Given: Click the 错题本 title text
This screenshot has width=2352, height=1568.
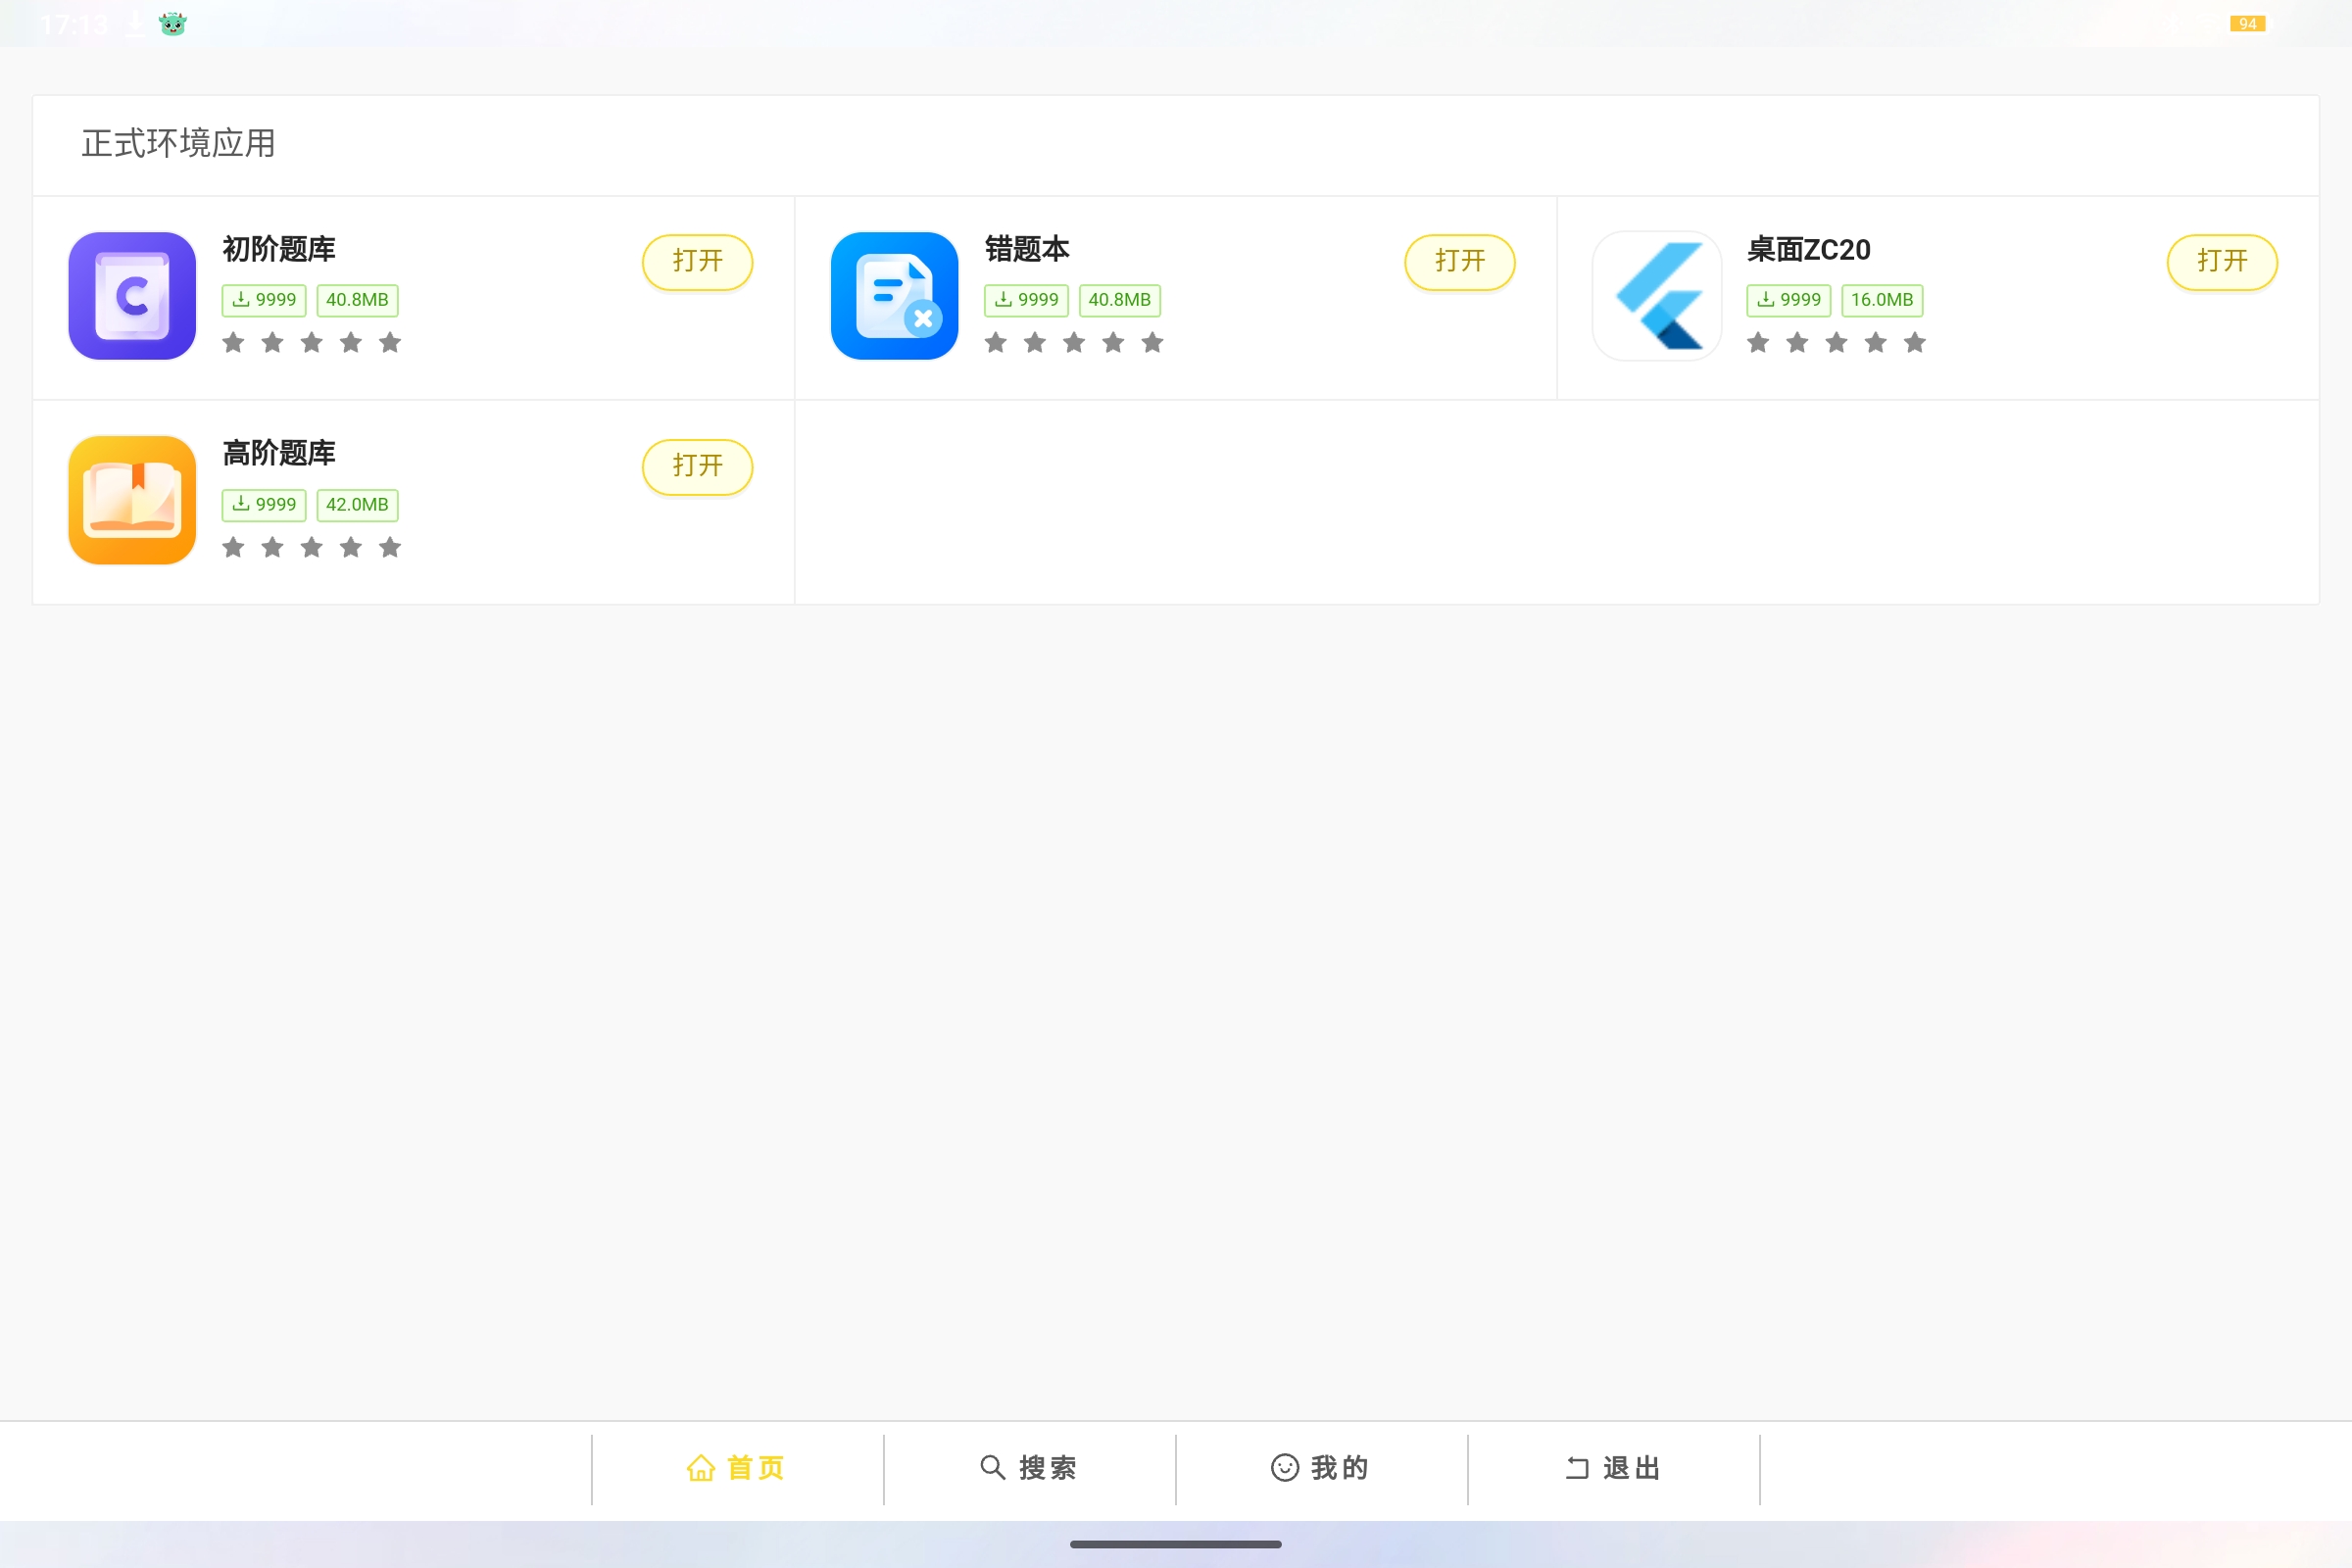Looking at the screenshot, I should point(1027,249).
